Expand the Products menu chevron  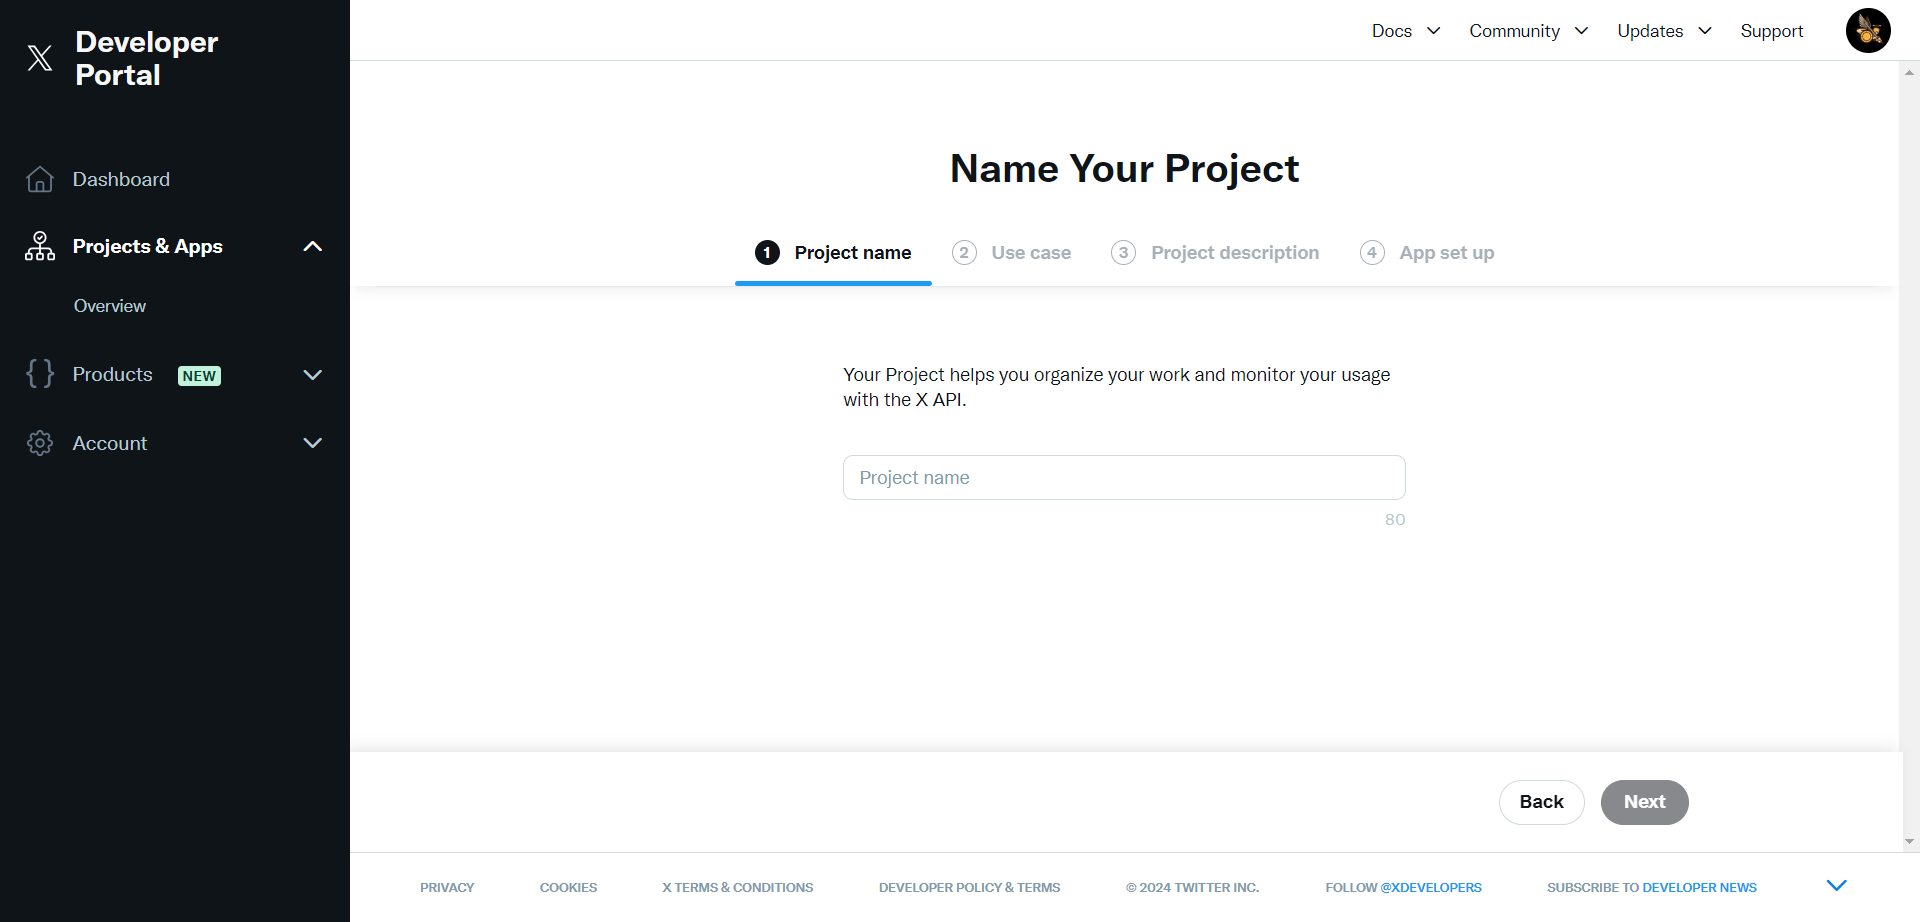(312, 375)
